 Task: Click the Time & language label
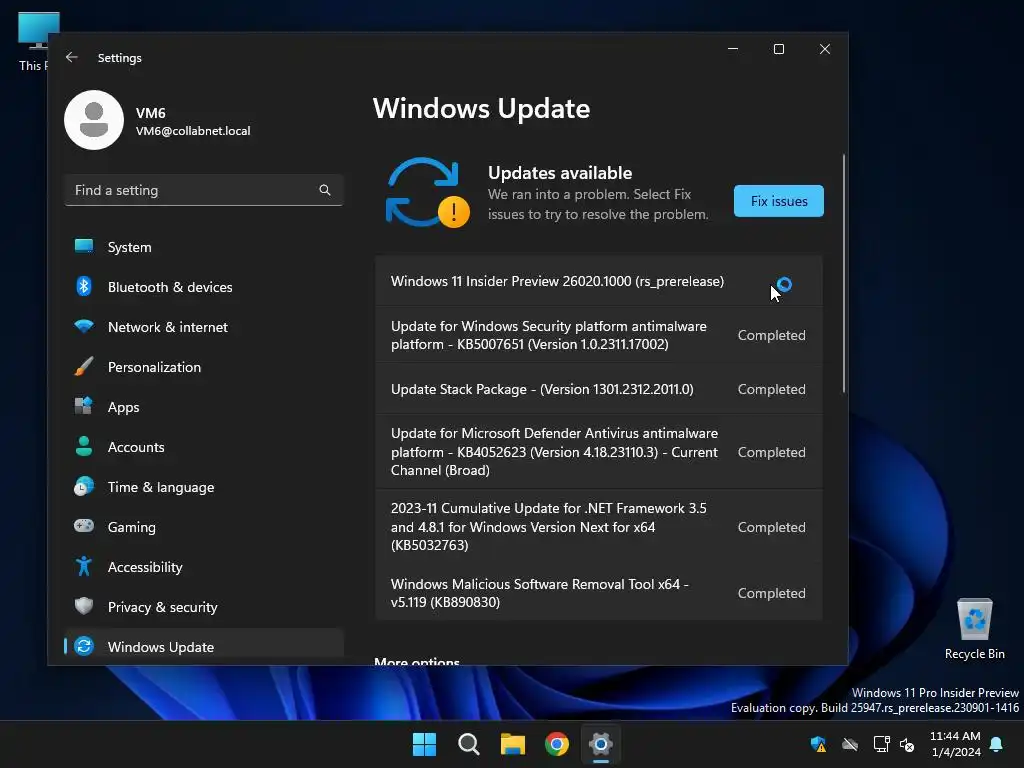point(161,487)
